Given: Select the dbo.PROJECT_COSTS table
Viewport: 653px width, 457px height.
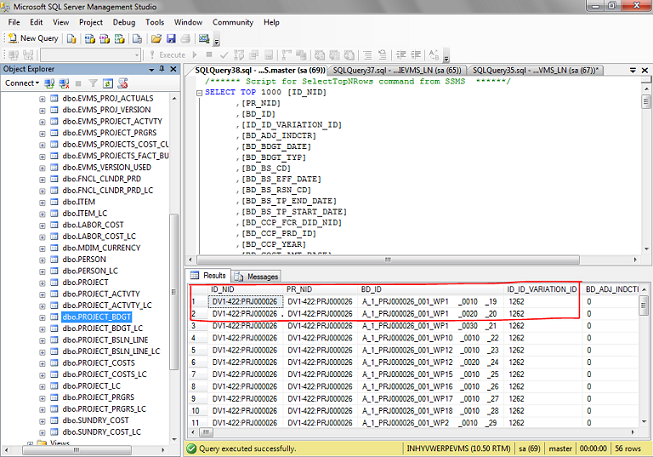Looking at the screenshot, I should tap(98, 362).
